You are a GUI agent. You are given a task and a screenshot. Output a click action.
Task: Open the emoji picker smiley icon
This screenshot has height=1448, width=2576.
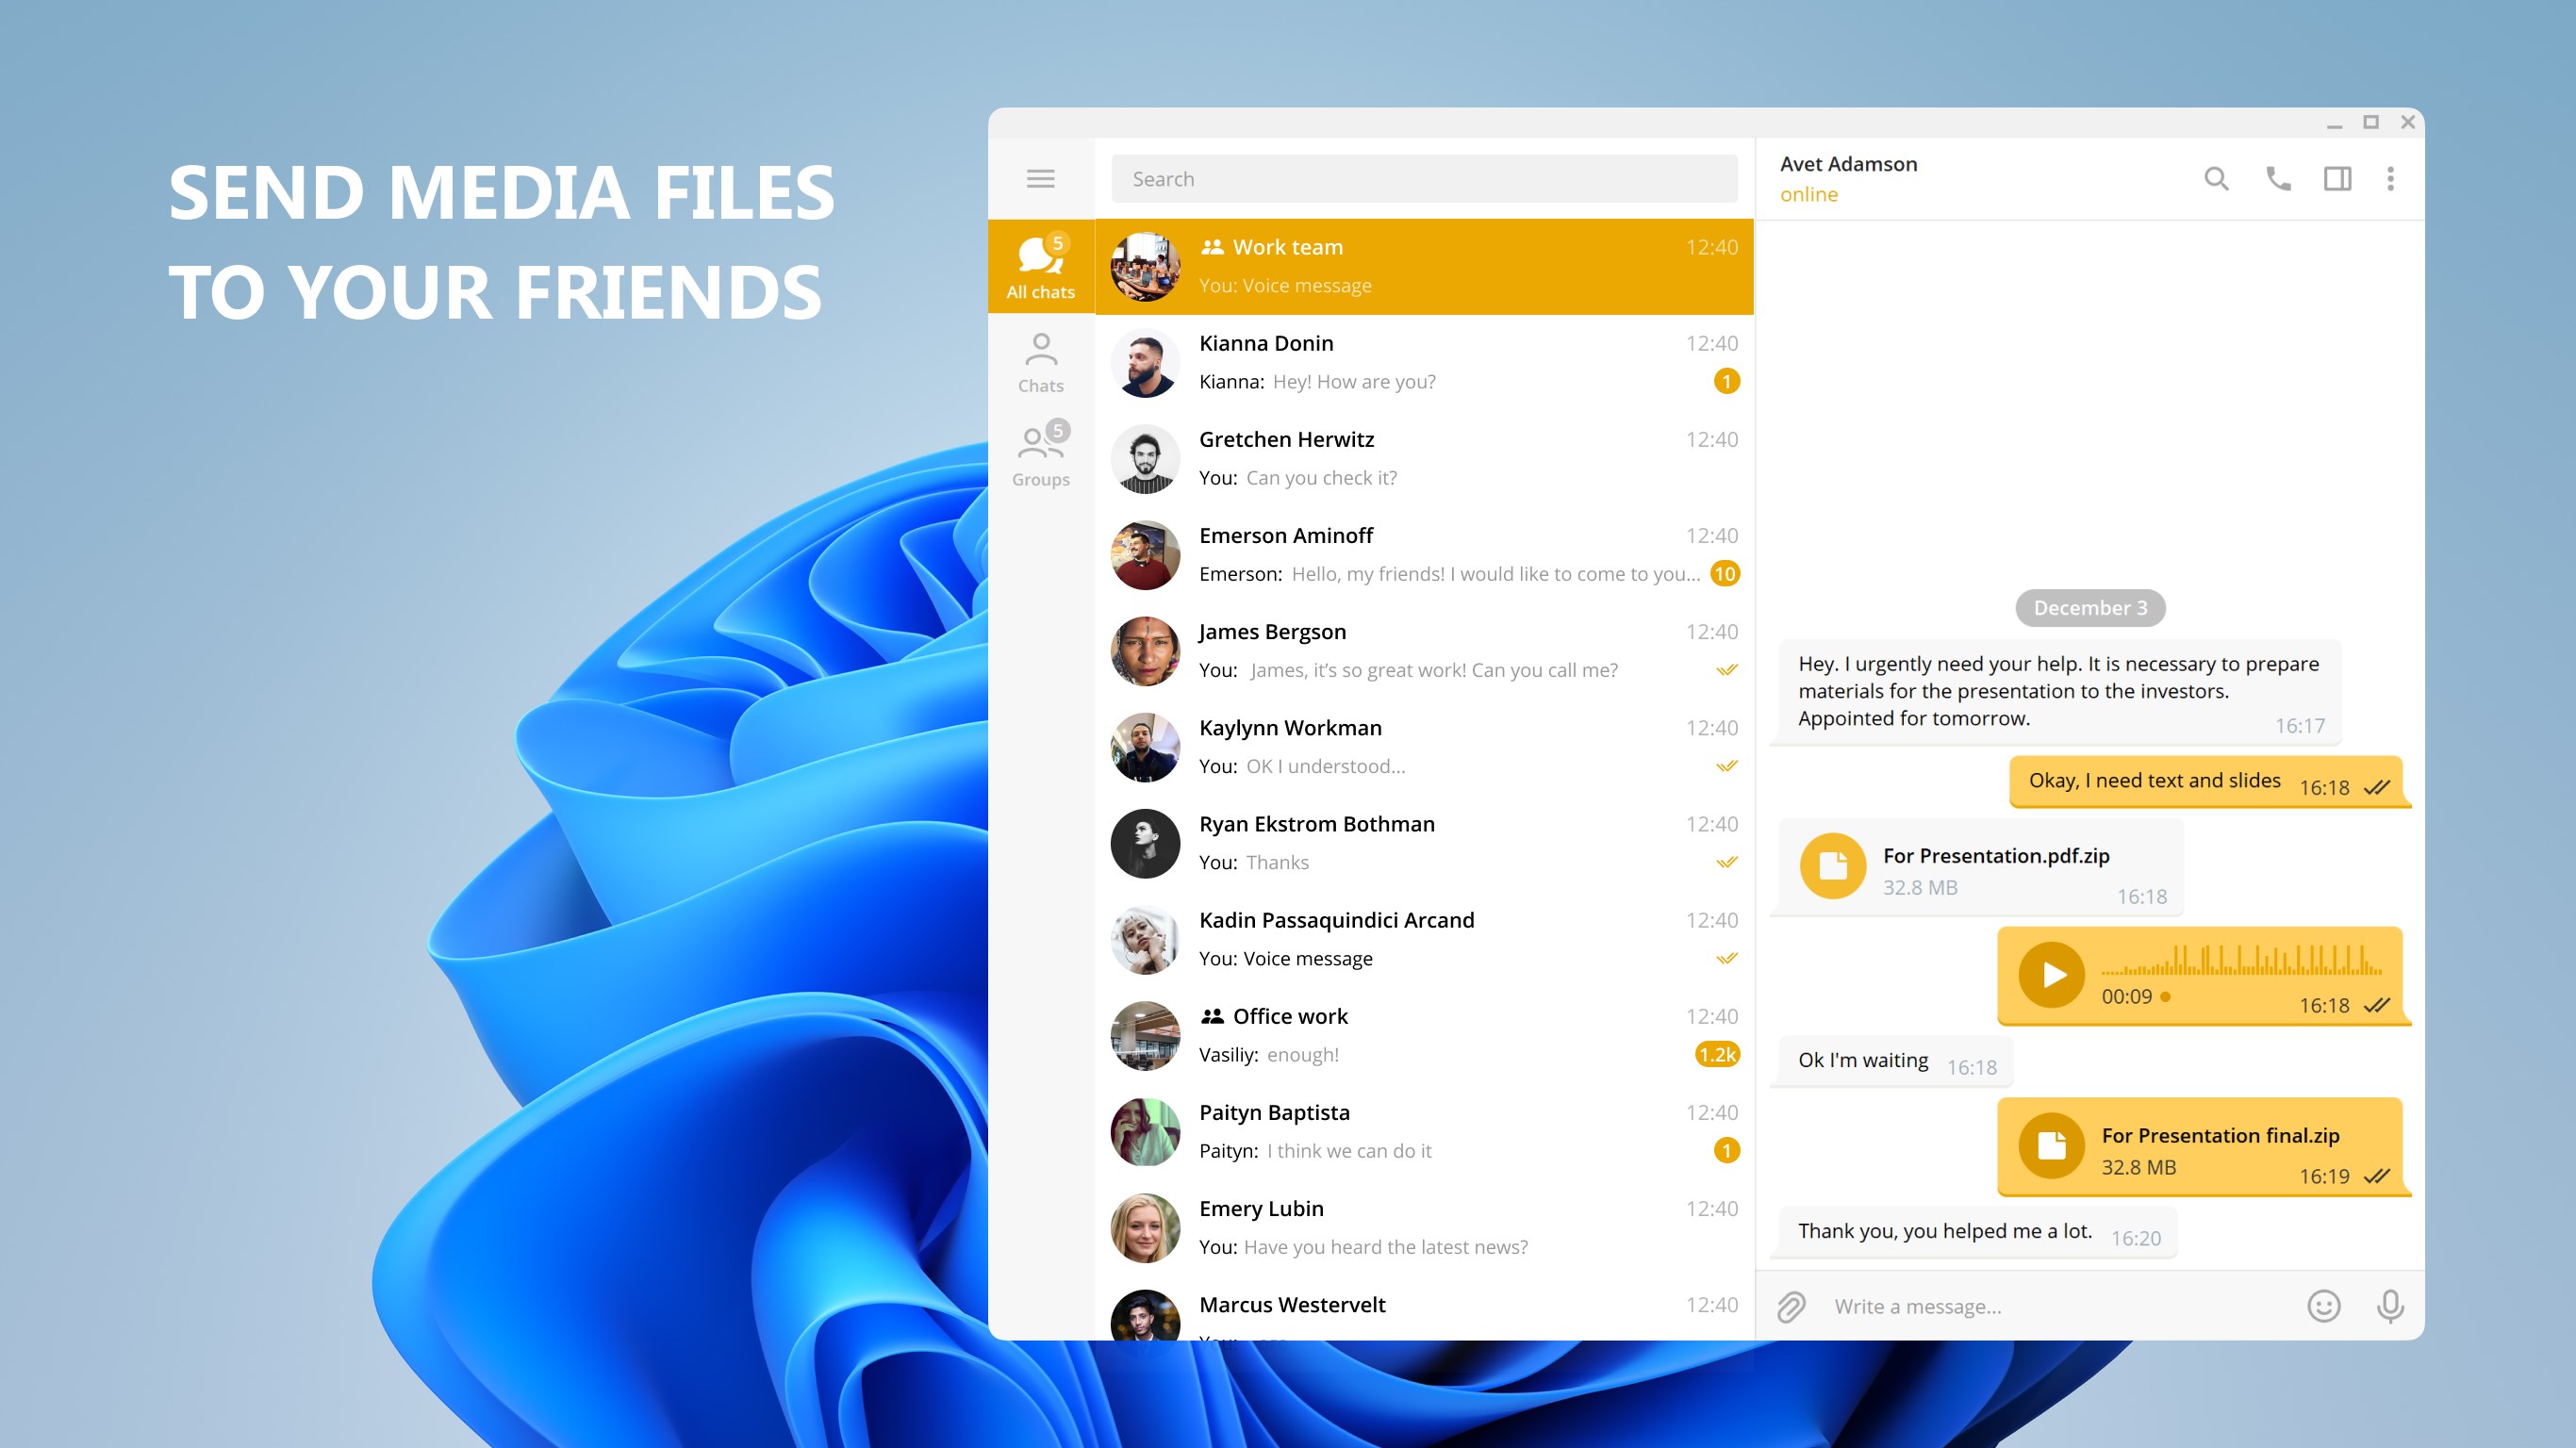click(2323, 1306)
